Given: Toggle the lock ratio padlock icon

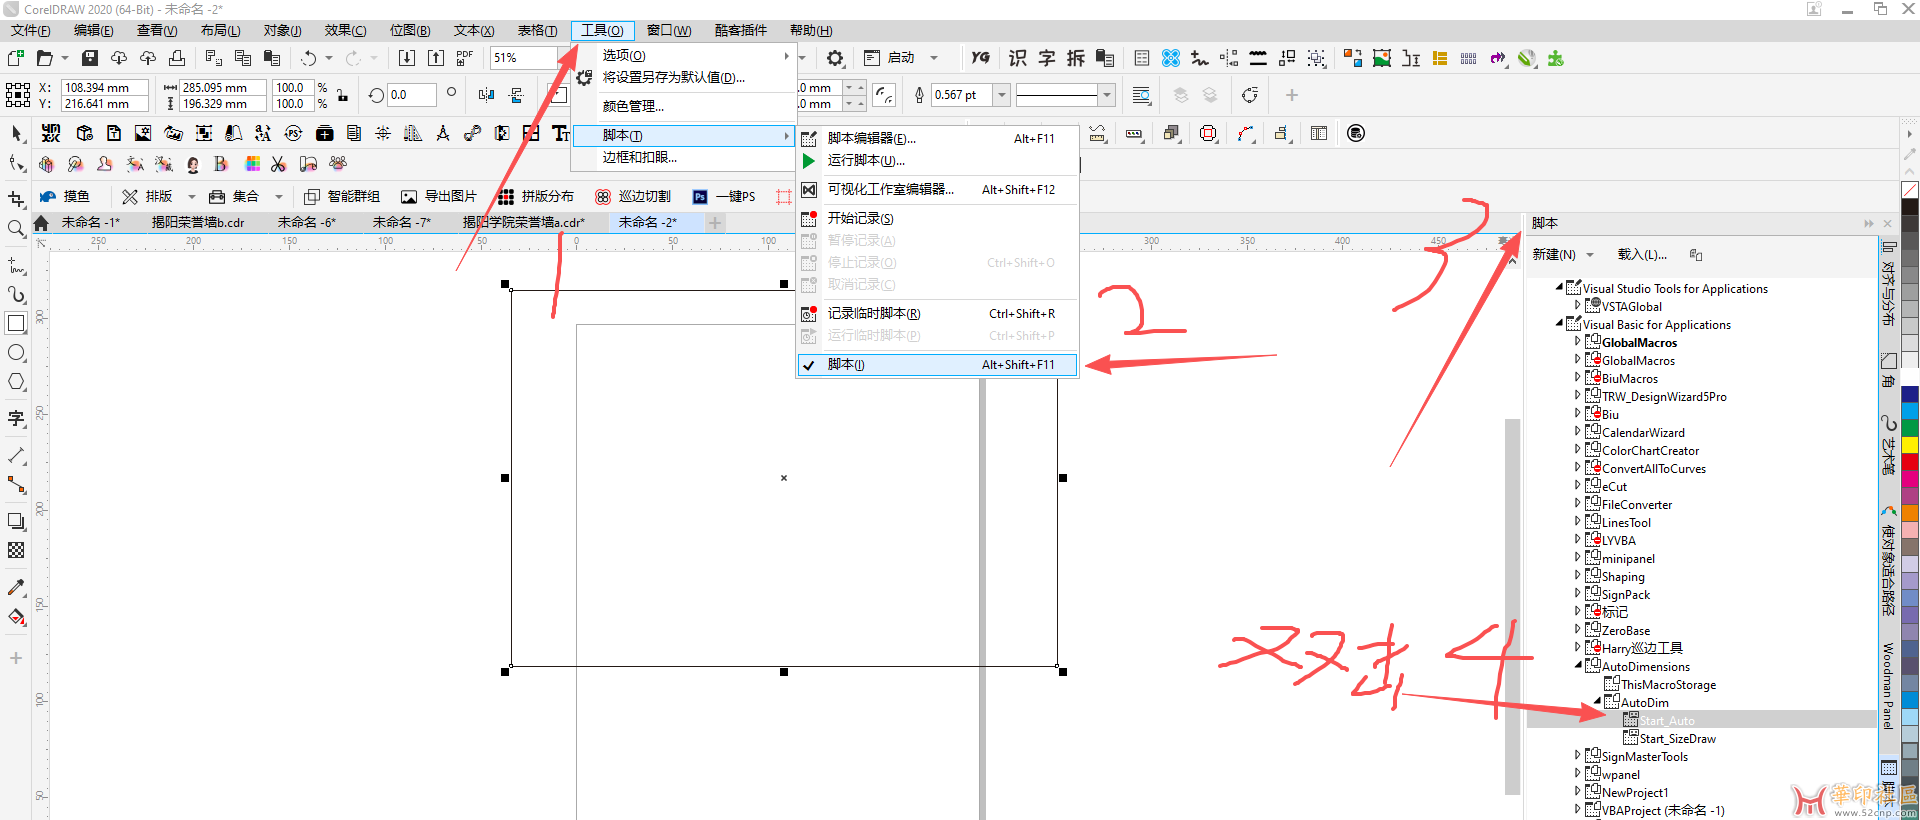Looking at the screenshot, I should (342, 95).
